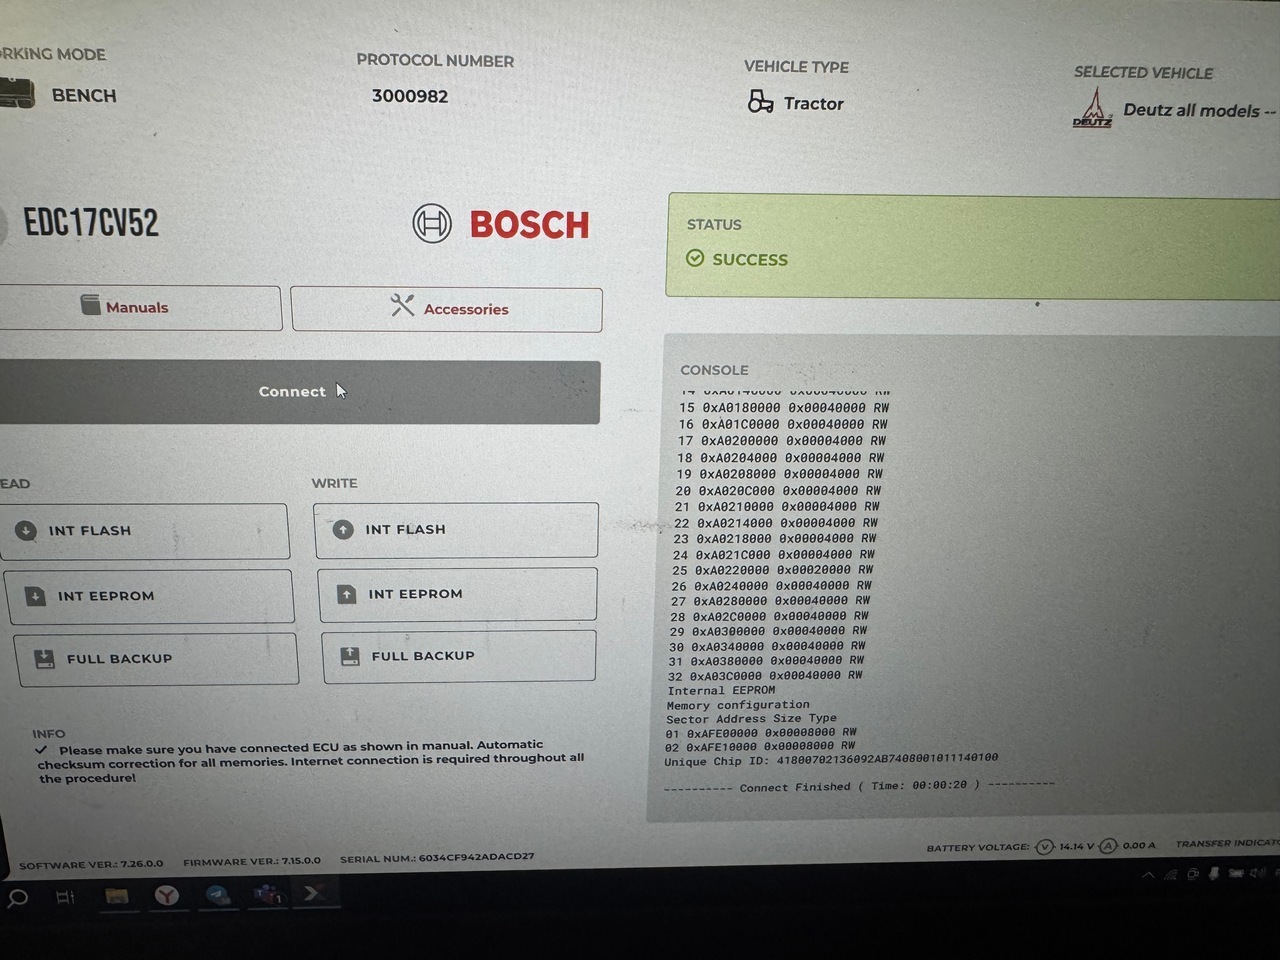Viewport: 1280px width, 960px height.
Task: Write INT FLASH to ECU
Action: point(456,530)
